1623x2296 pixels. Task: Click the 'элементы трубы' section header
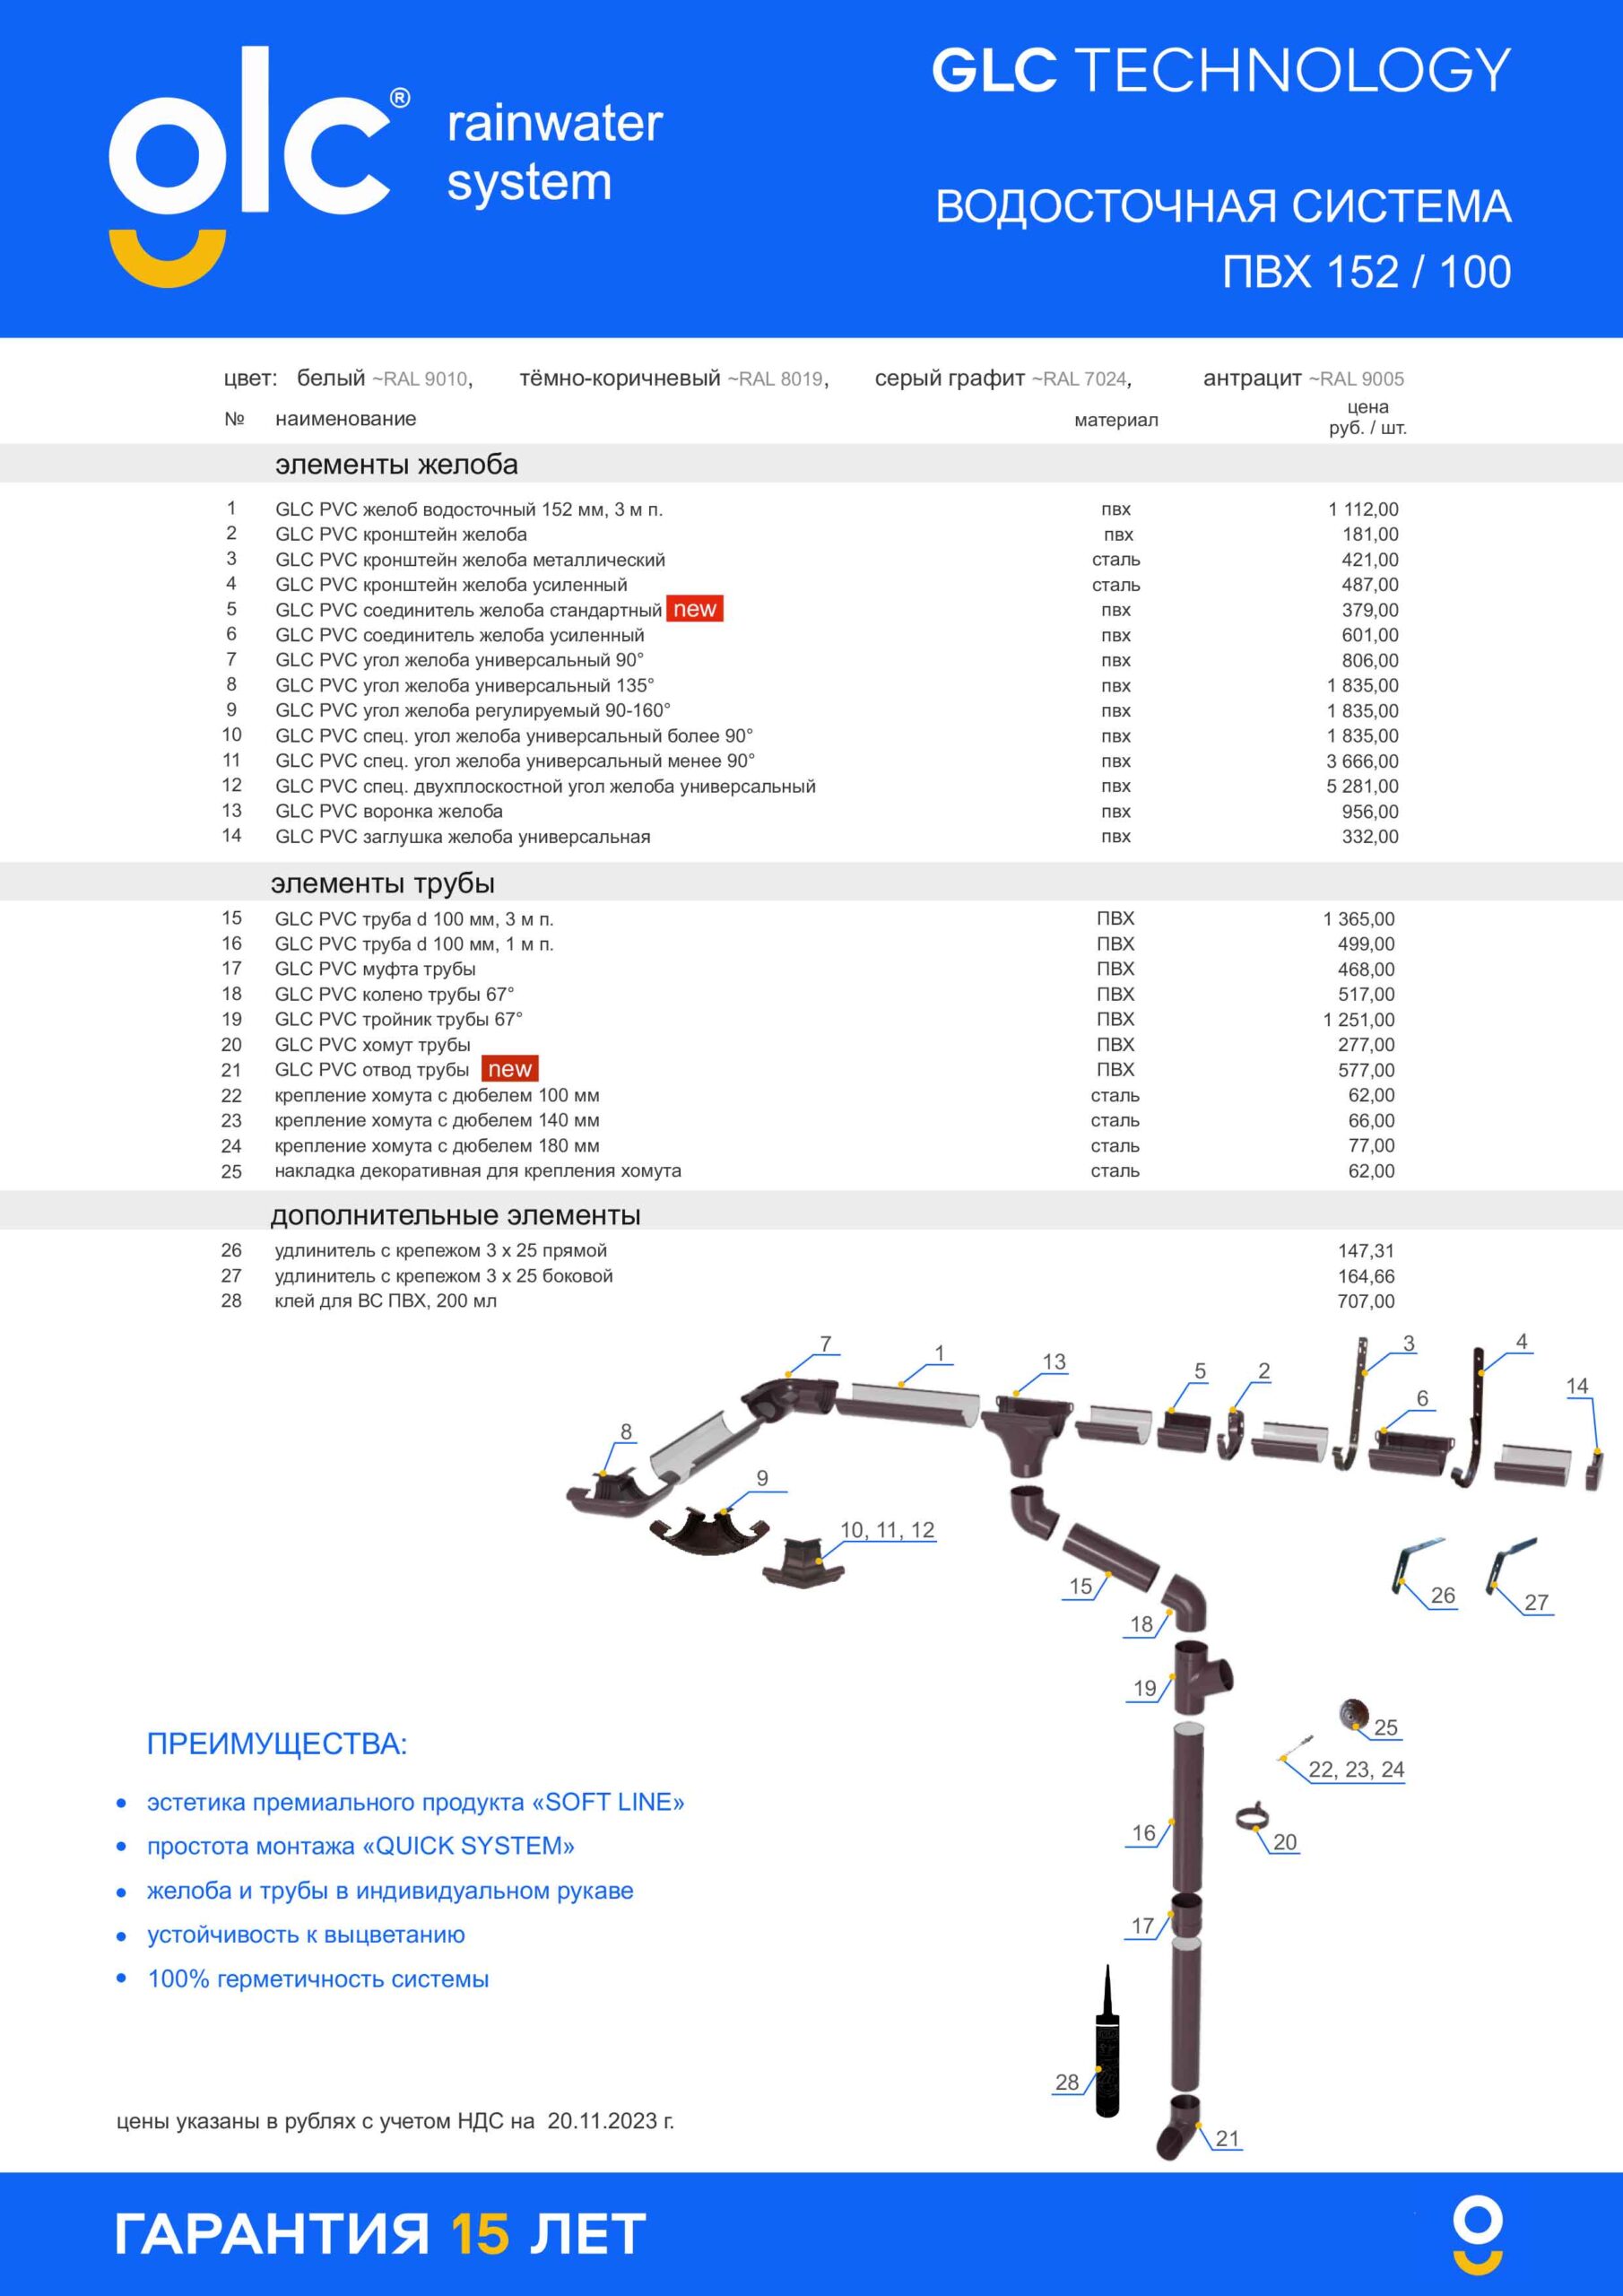click(383, 883)
